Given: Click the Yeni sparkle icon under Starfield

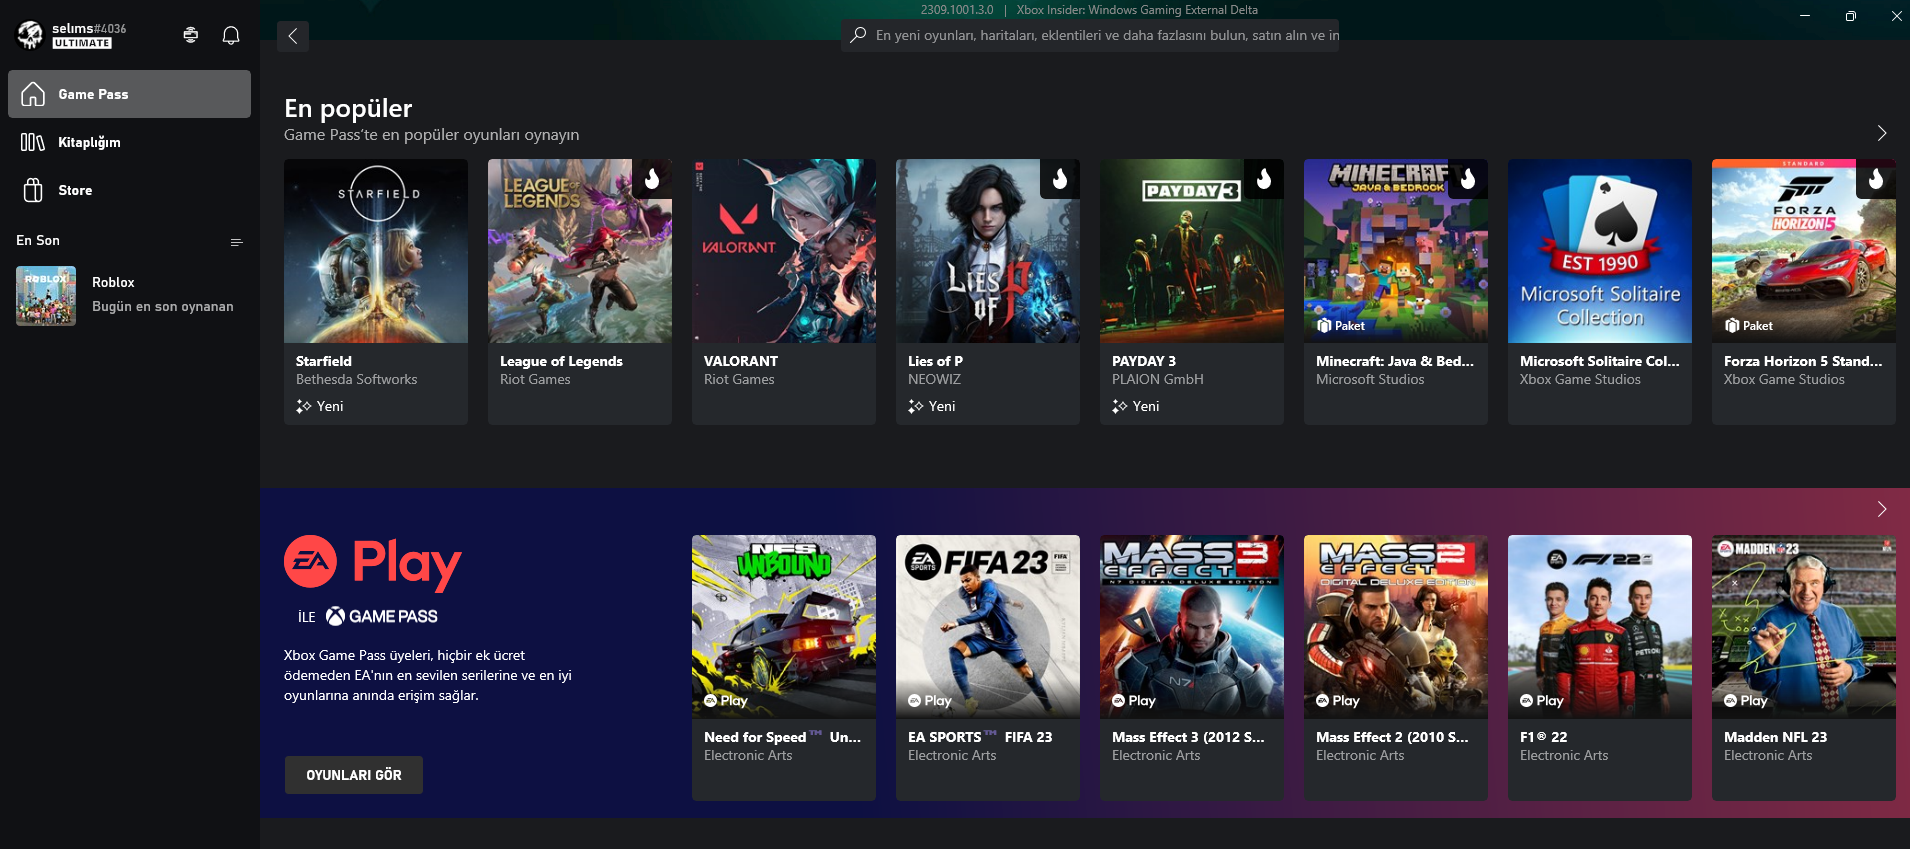Looking at the screenshot, I should (x=303, y=406).
